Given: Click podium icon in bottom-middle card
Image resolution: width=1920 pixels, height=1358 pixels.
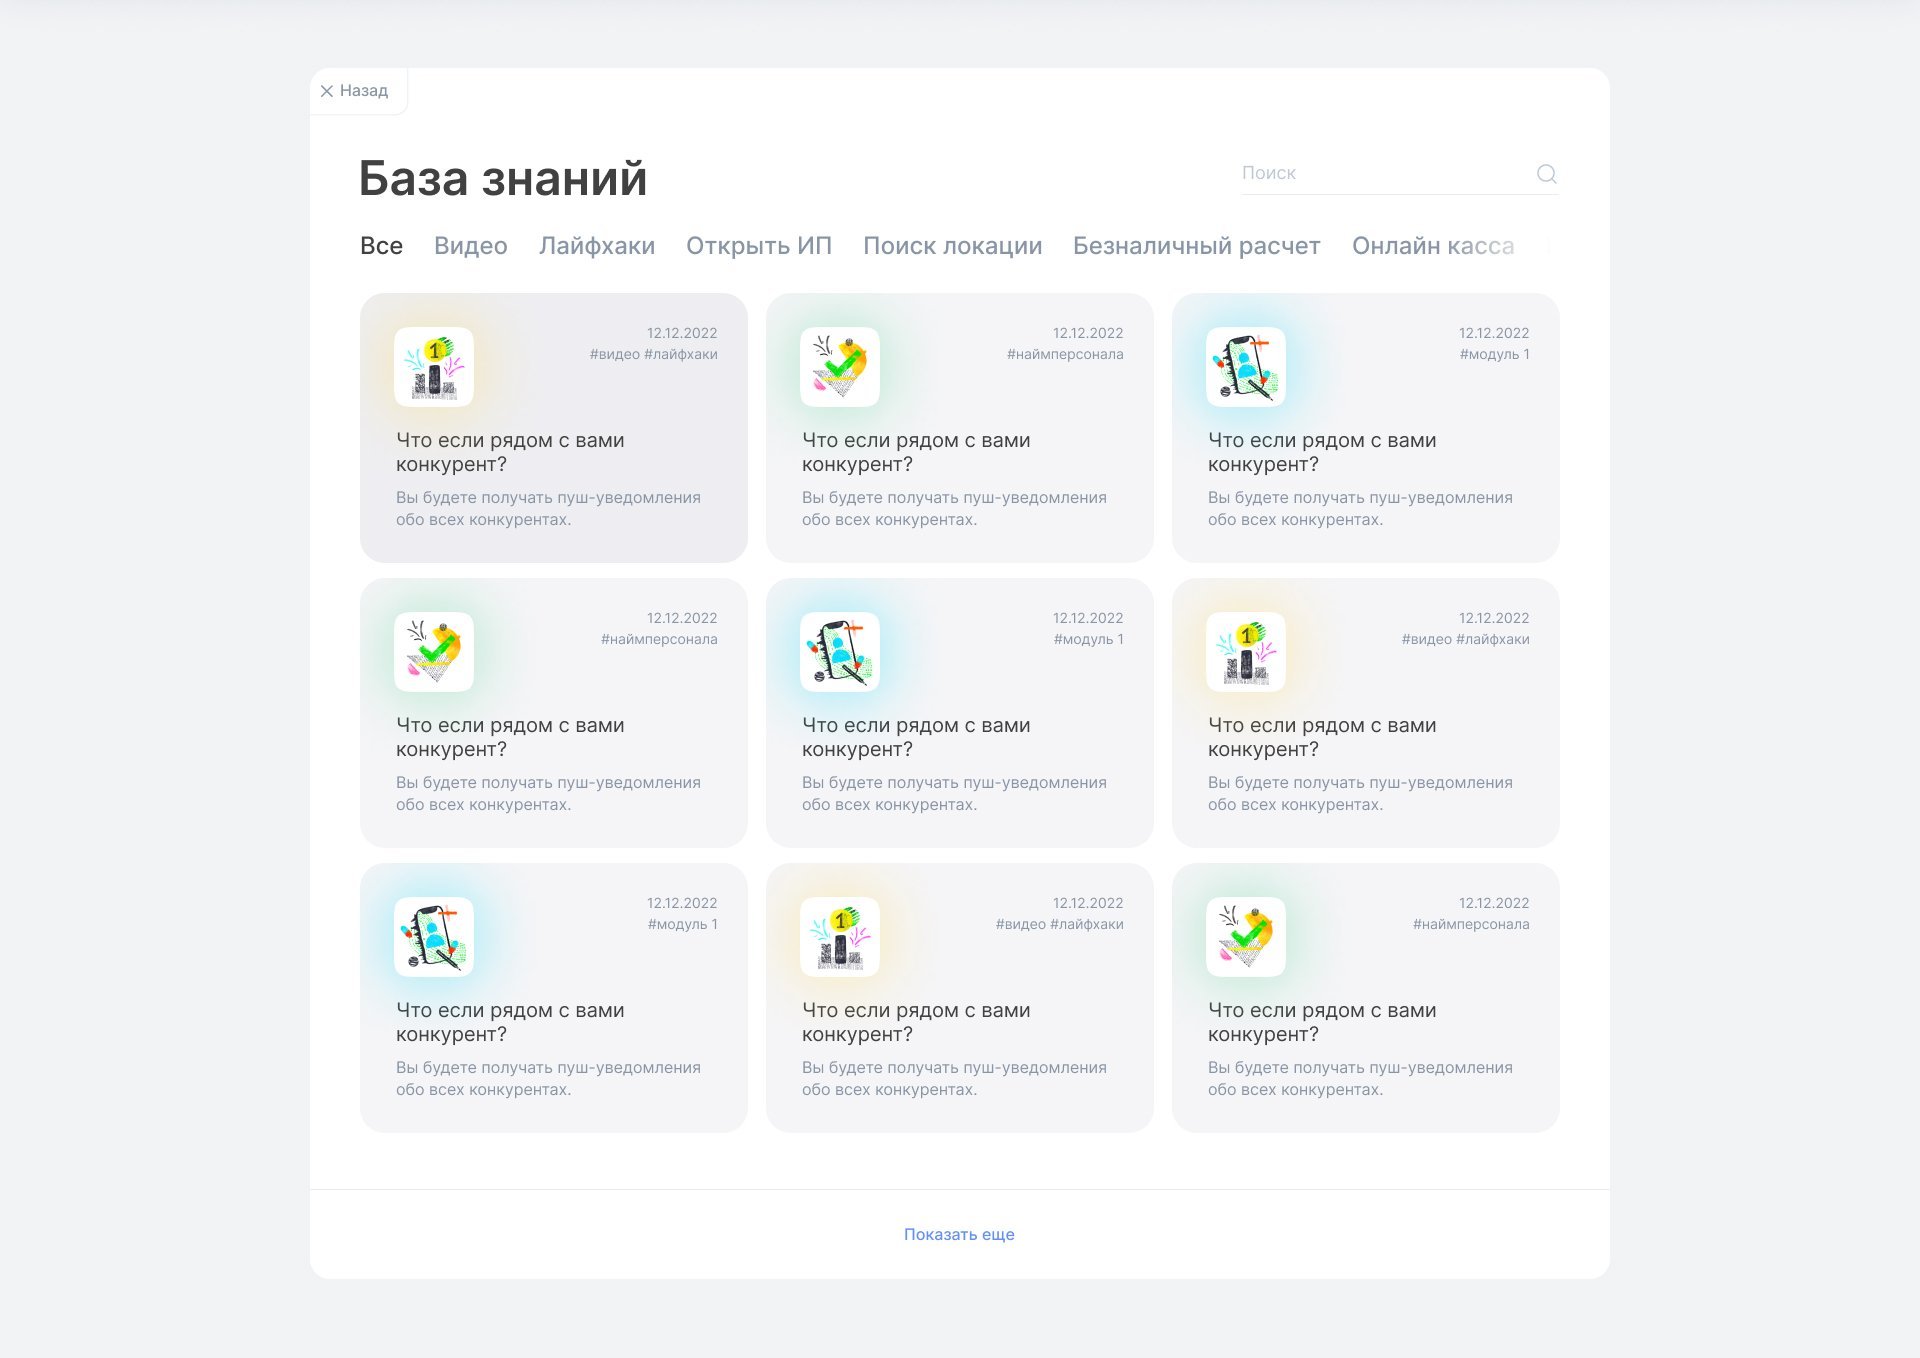Looking at the screenshot, I should tap(840, 937).
